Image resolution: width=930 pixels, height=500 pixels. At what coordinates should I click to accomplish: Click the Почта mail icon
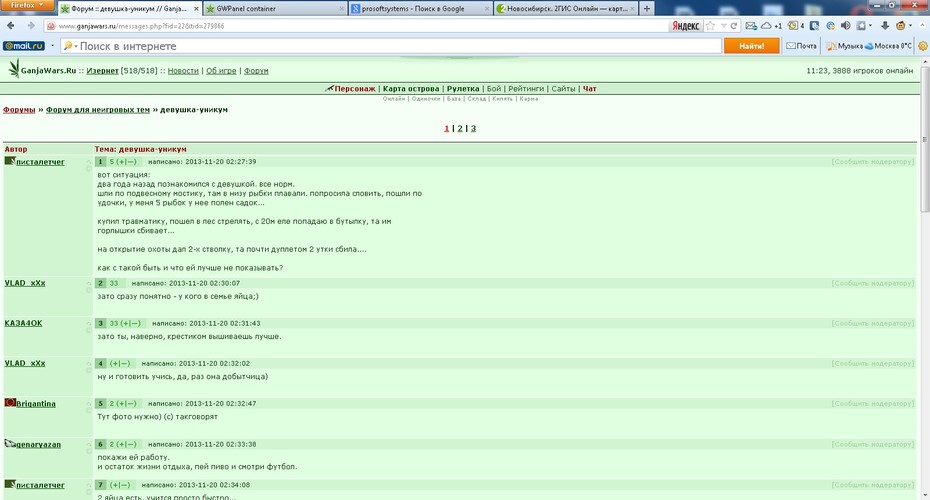[801, 46]
